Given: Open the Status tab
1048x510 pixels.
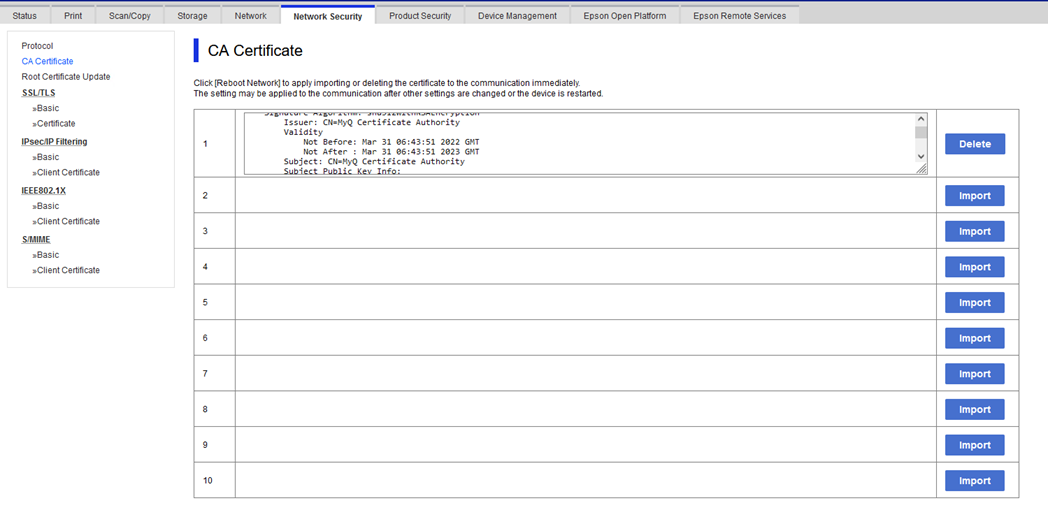Looking at the screenshot, I should click(25, 16).
